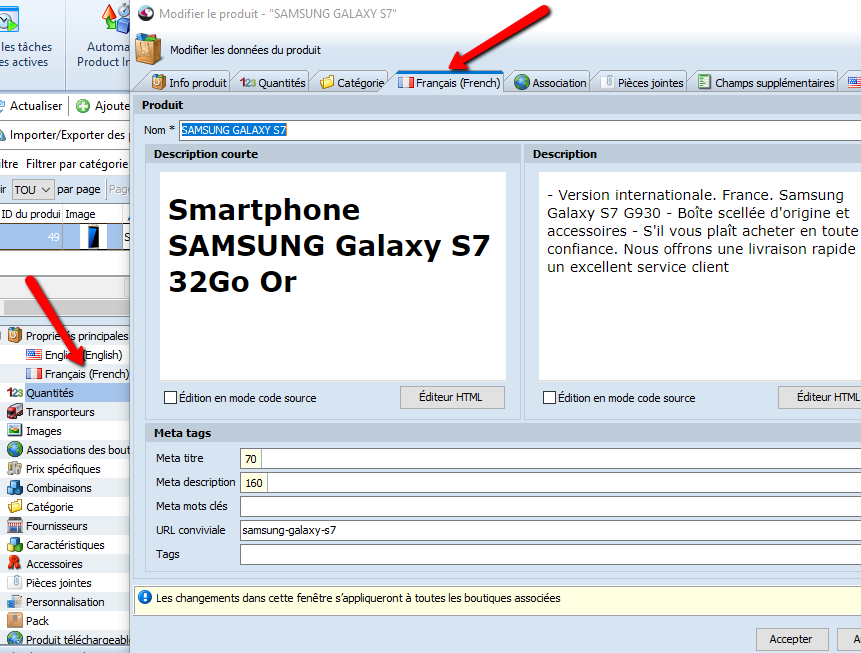861x653 pixels.
Task: Open Combinaisons in sidebar
Action: (59, 488)
